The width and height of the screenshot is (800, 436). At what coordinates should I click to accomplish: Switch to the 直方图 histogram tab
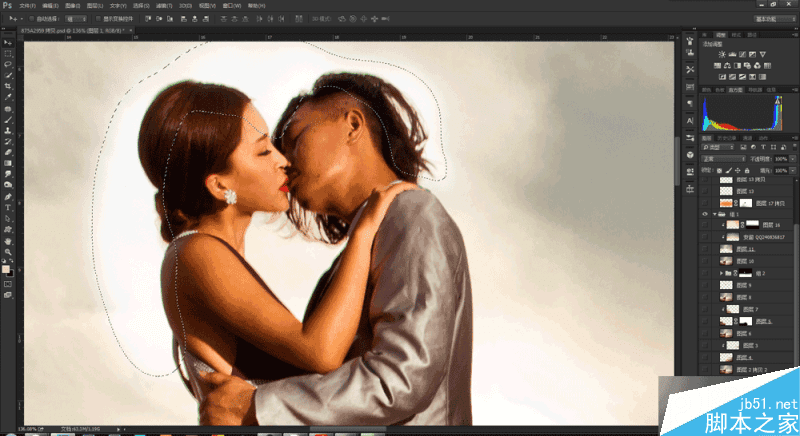click(735, 90)
